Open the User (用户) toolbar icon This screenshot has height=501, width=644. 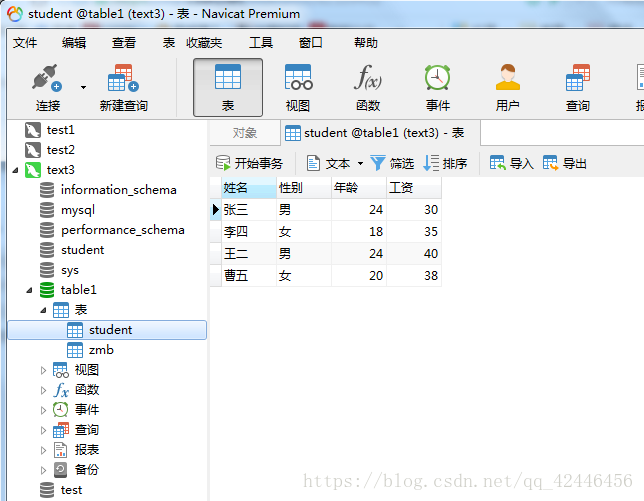(508, 77)
